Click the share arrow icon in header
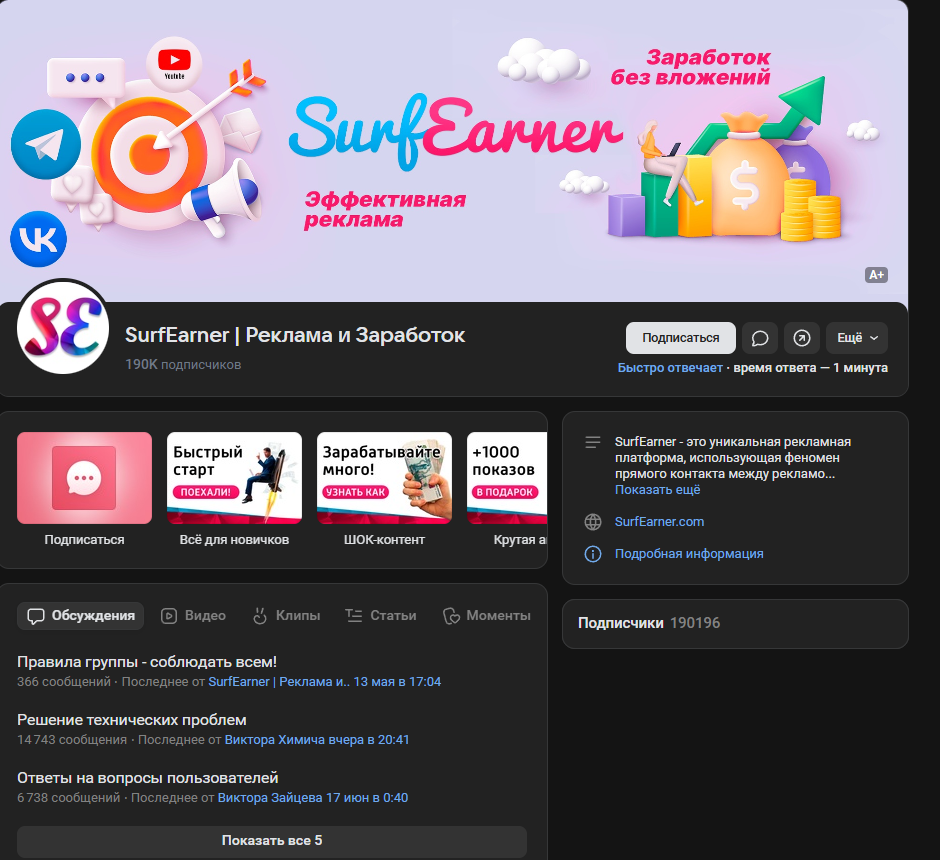This screenshot has width=940, height=860. 802,338
